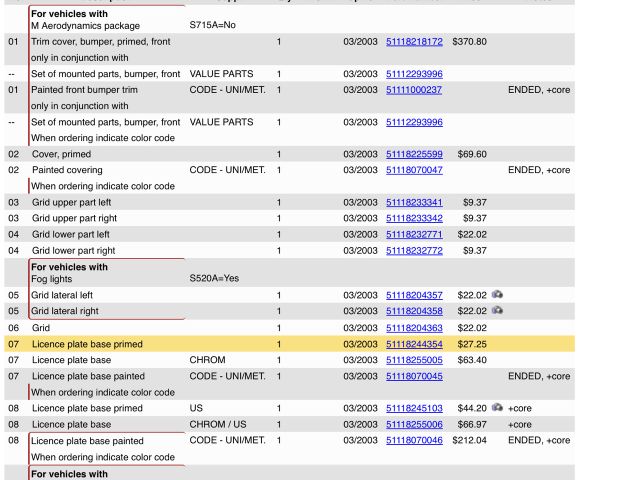Viewport: 640px width, 480px height.
Task: Click highlighted part number 51118244354
Action: (414, 344)
